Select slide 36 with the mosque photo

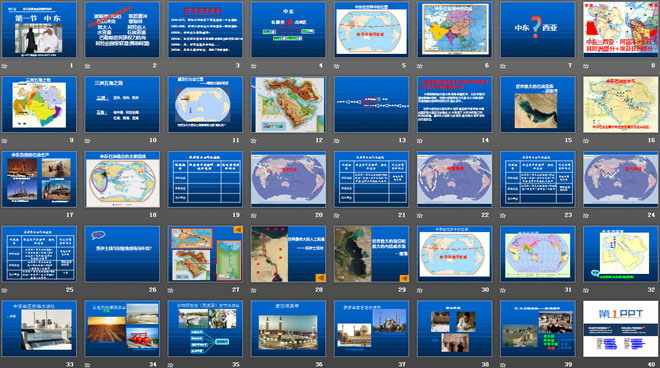point(288,328)
